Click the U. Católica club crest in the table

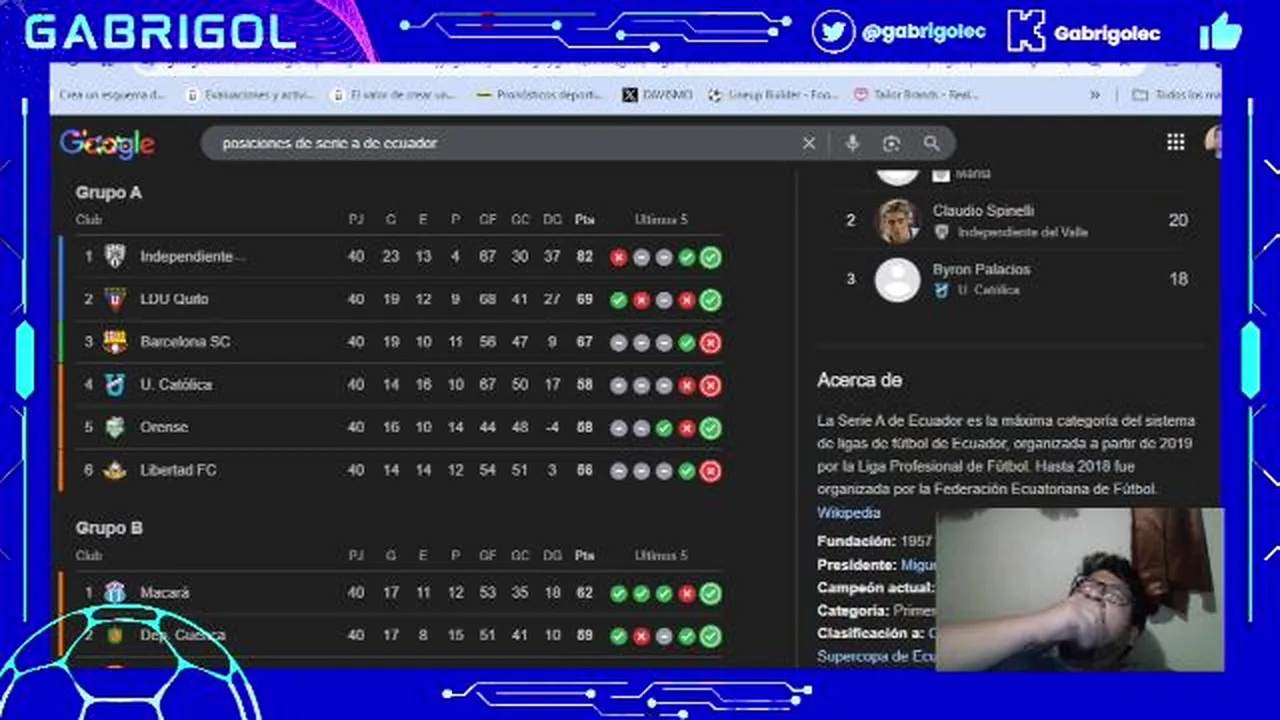coord(115,384)
